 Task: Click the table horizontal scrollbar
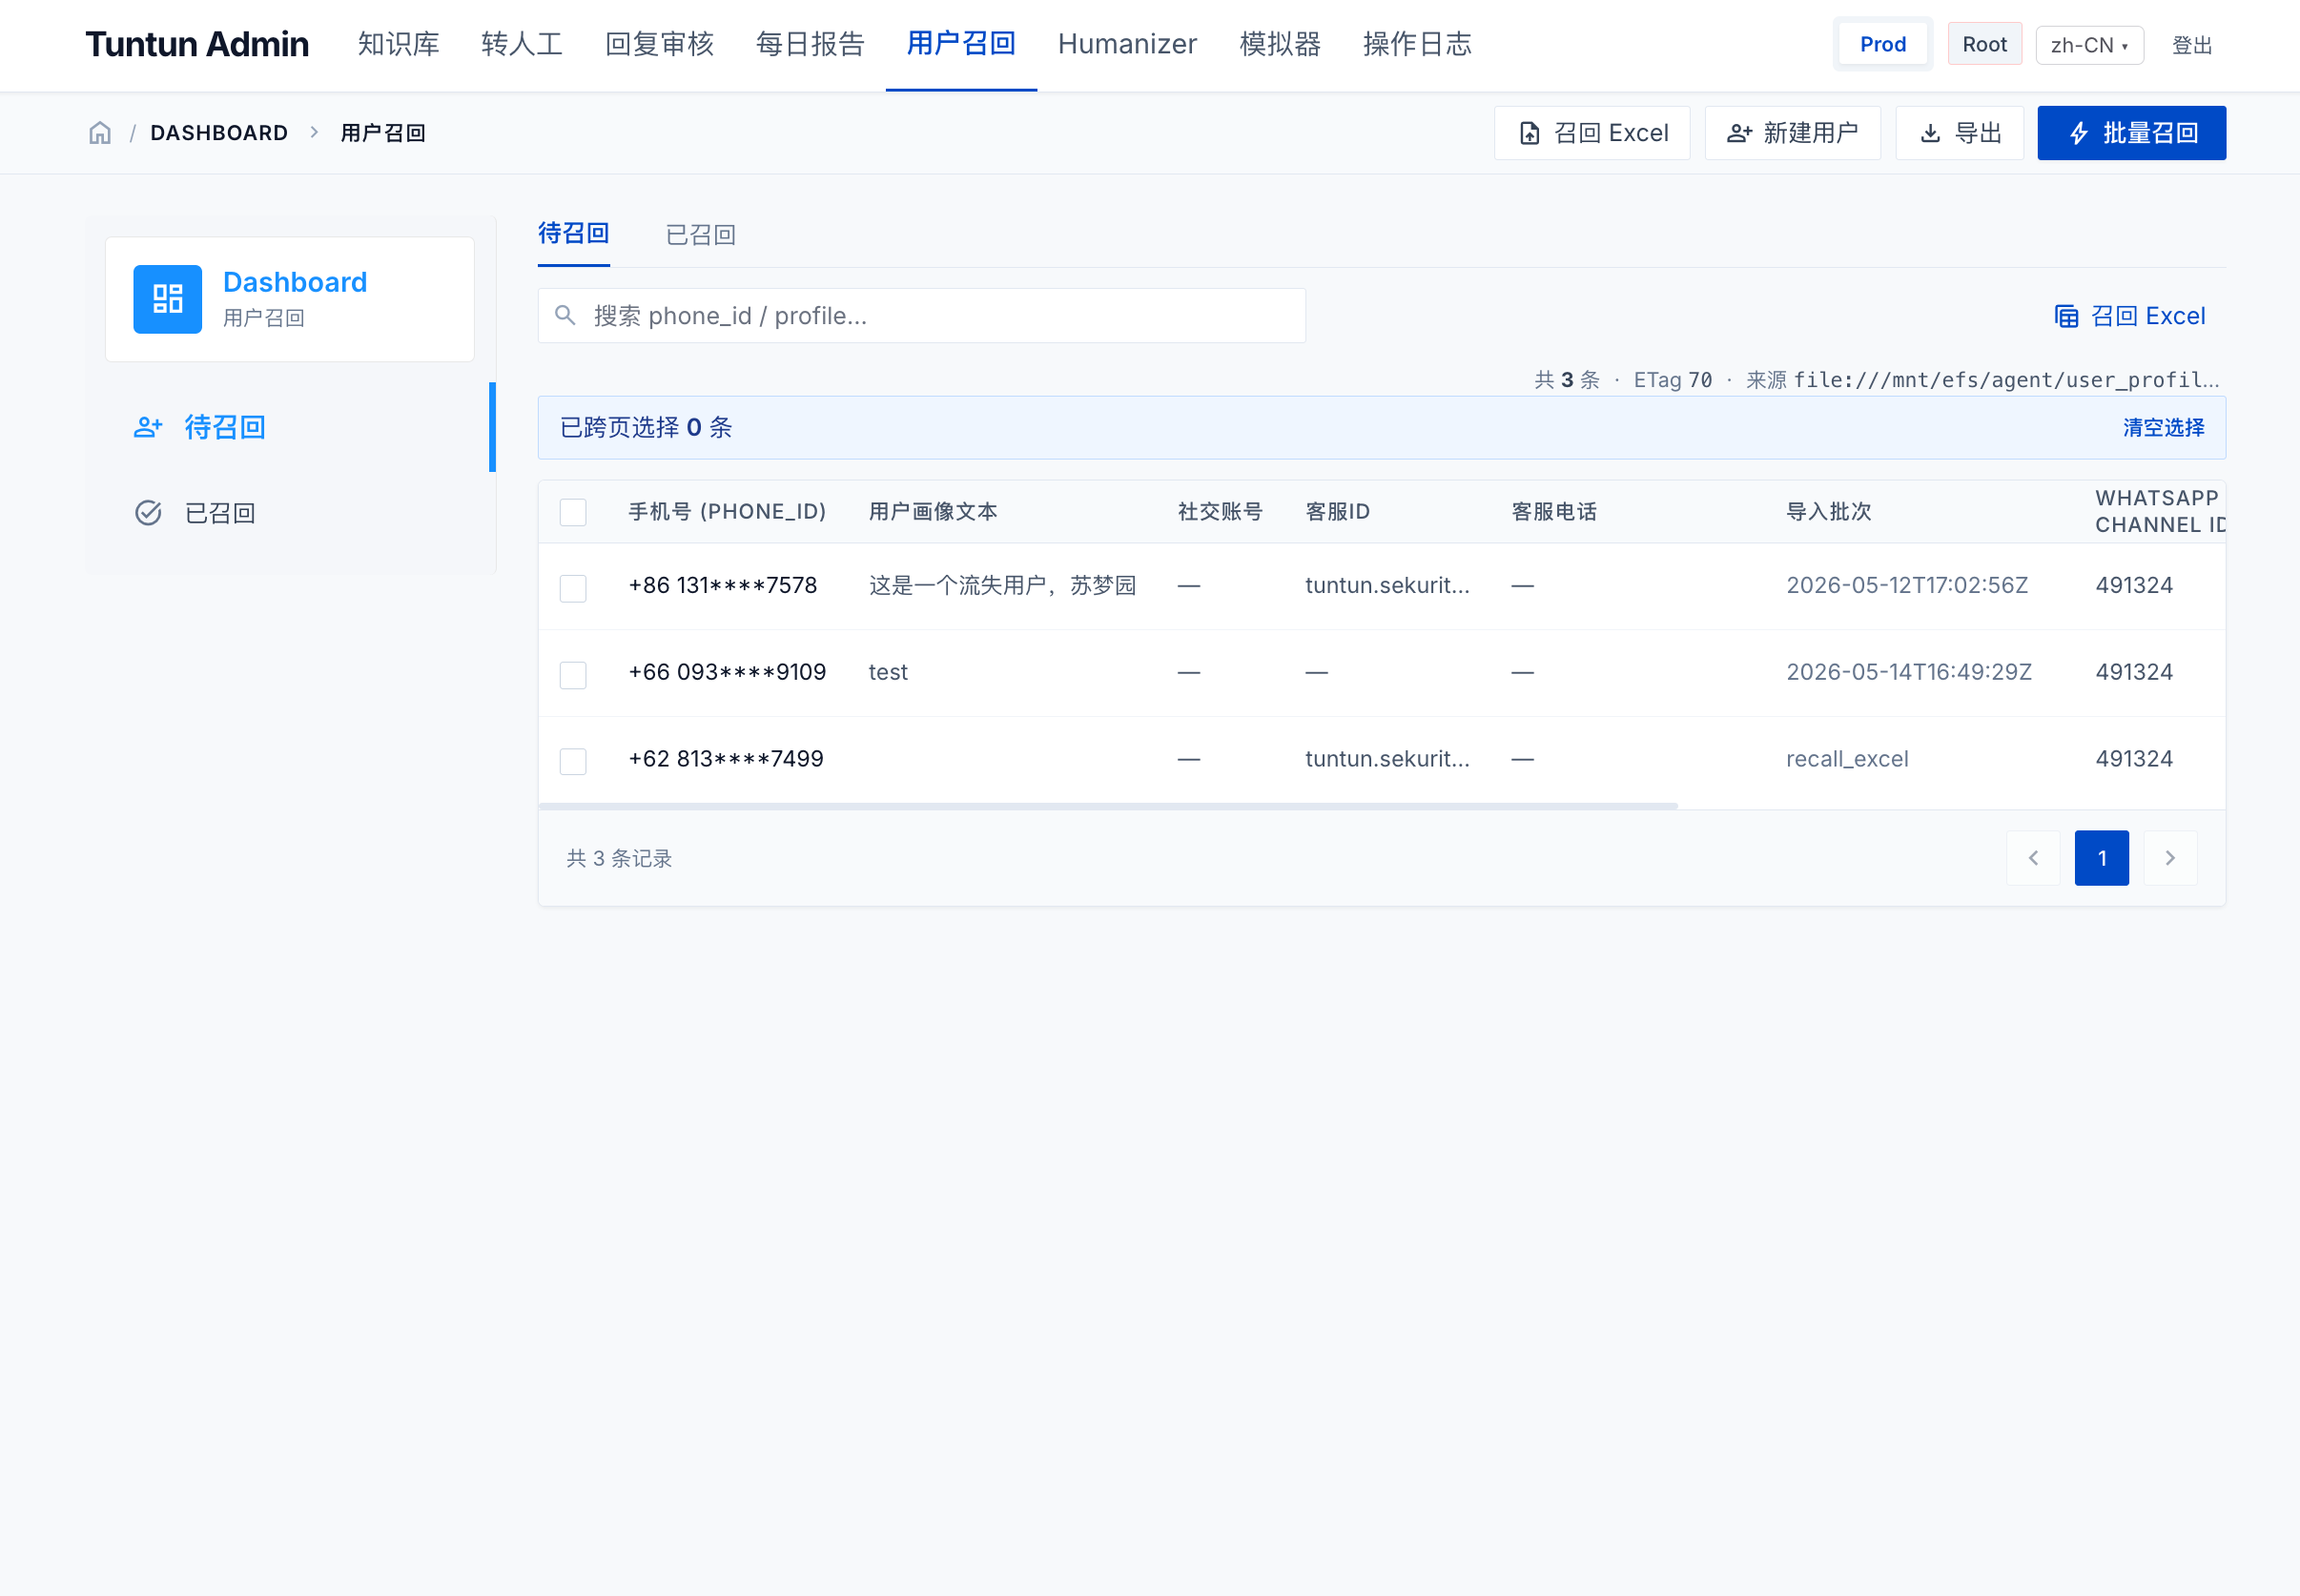[1108, 805]
